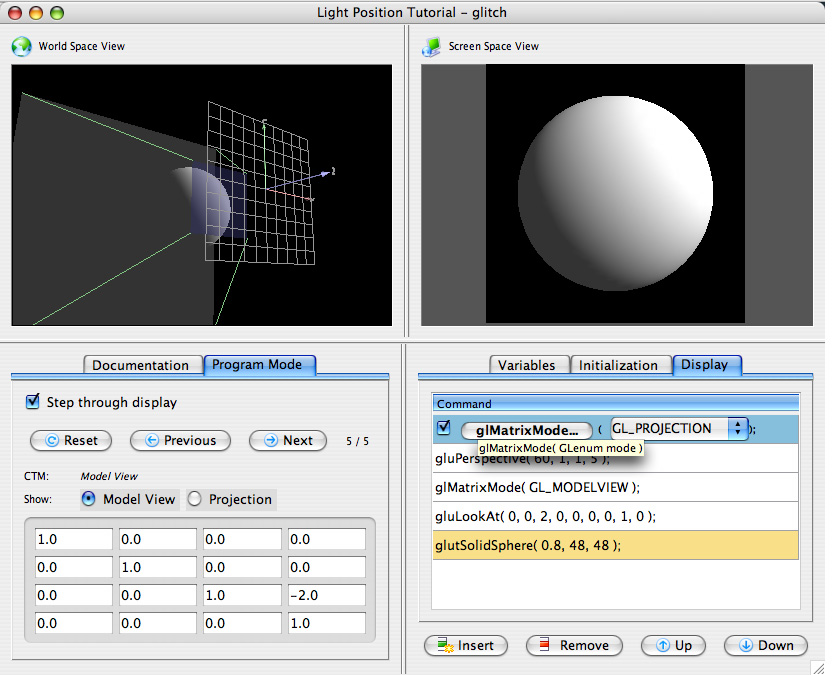The width and height of the screenshot is (833, 675).
Task: Select the Projection radio button
Action: (195, 499)
